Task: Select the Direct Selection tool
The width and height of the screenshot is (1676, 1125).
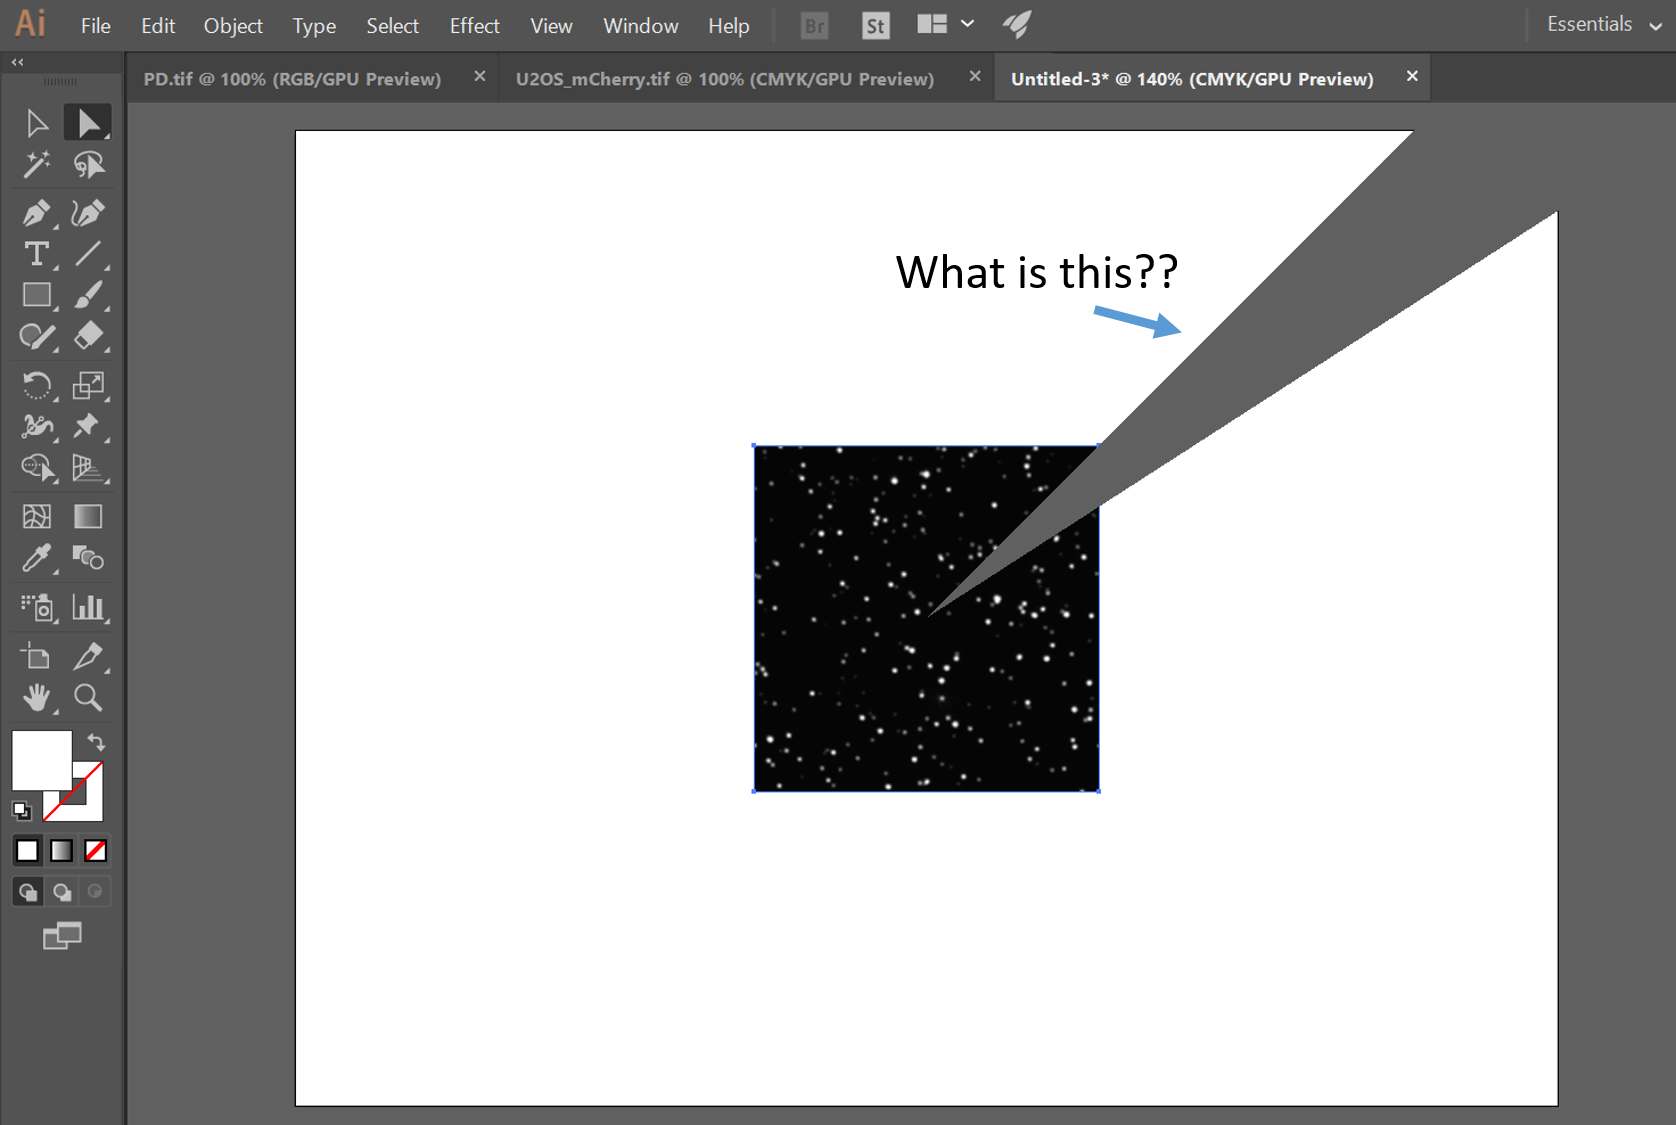Action: (x=88, y=121)
